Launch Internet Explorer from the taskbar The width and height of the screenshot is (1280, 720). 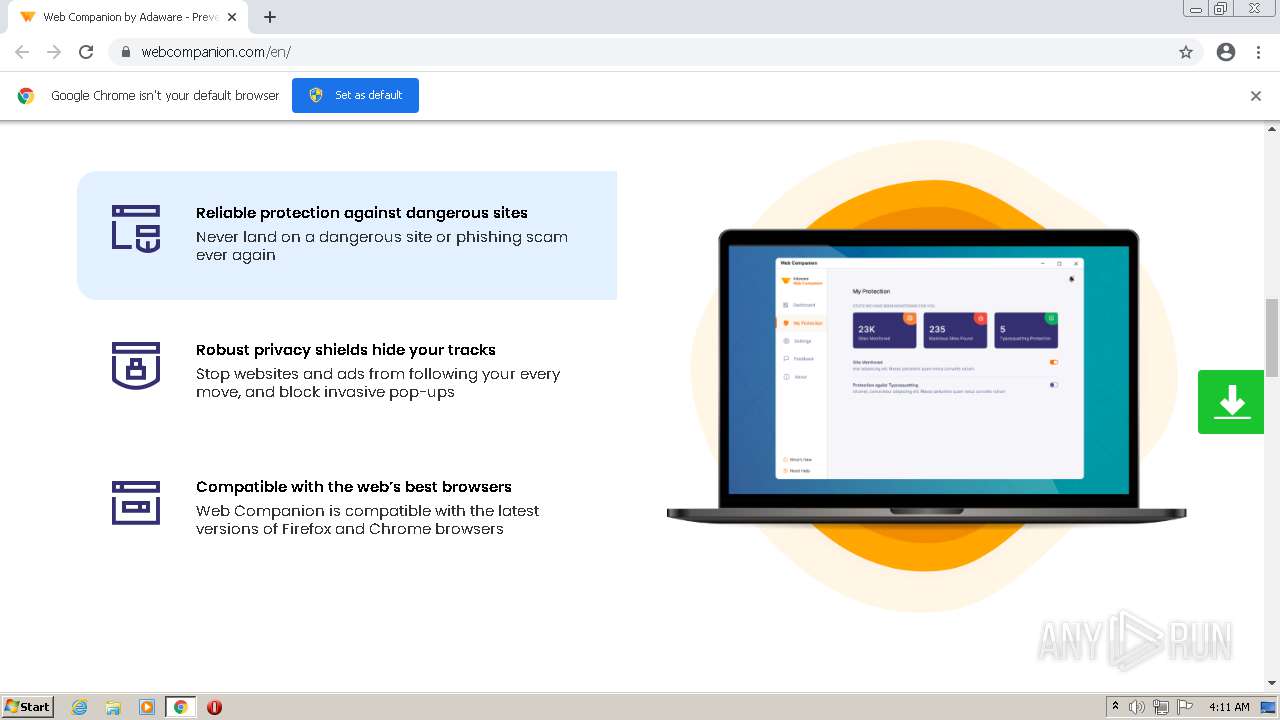(80, 707)
